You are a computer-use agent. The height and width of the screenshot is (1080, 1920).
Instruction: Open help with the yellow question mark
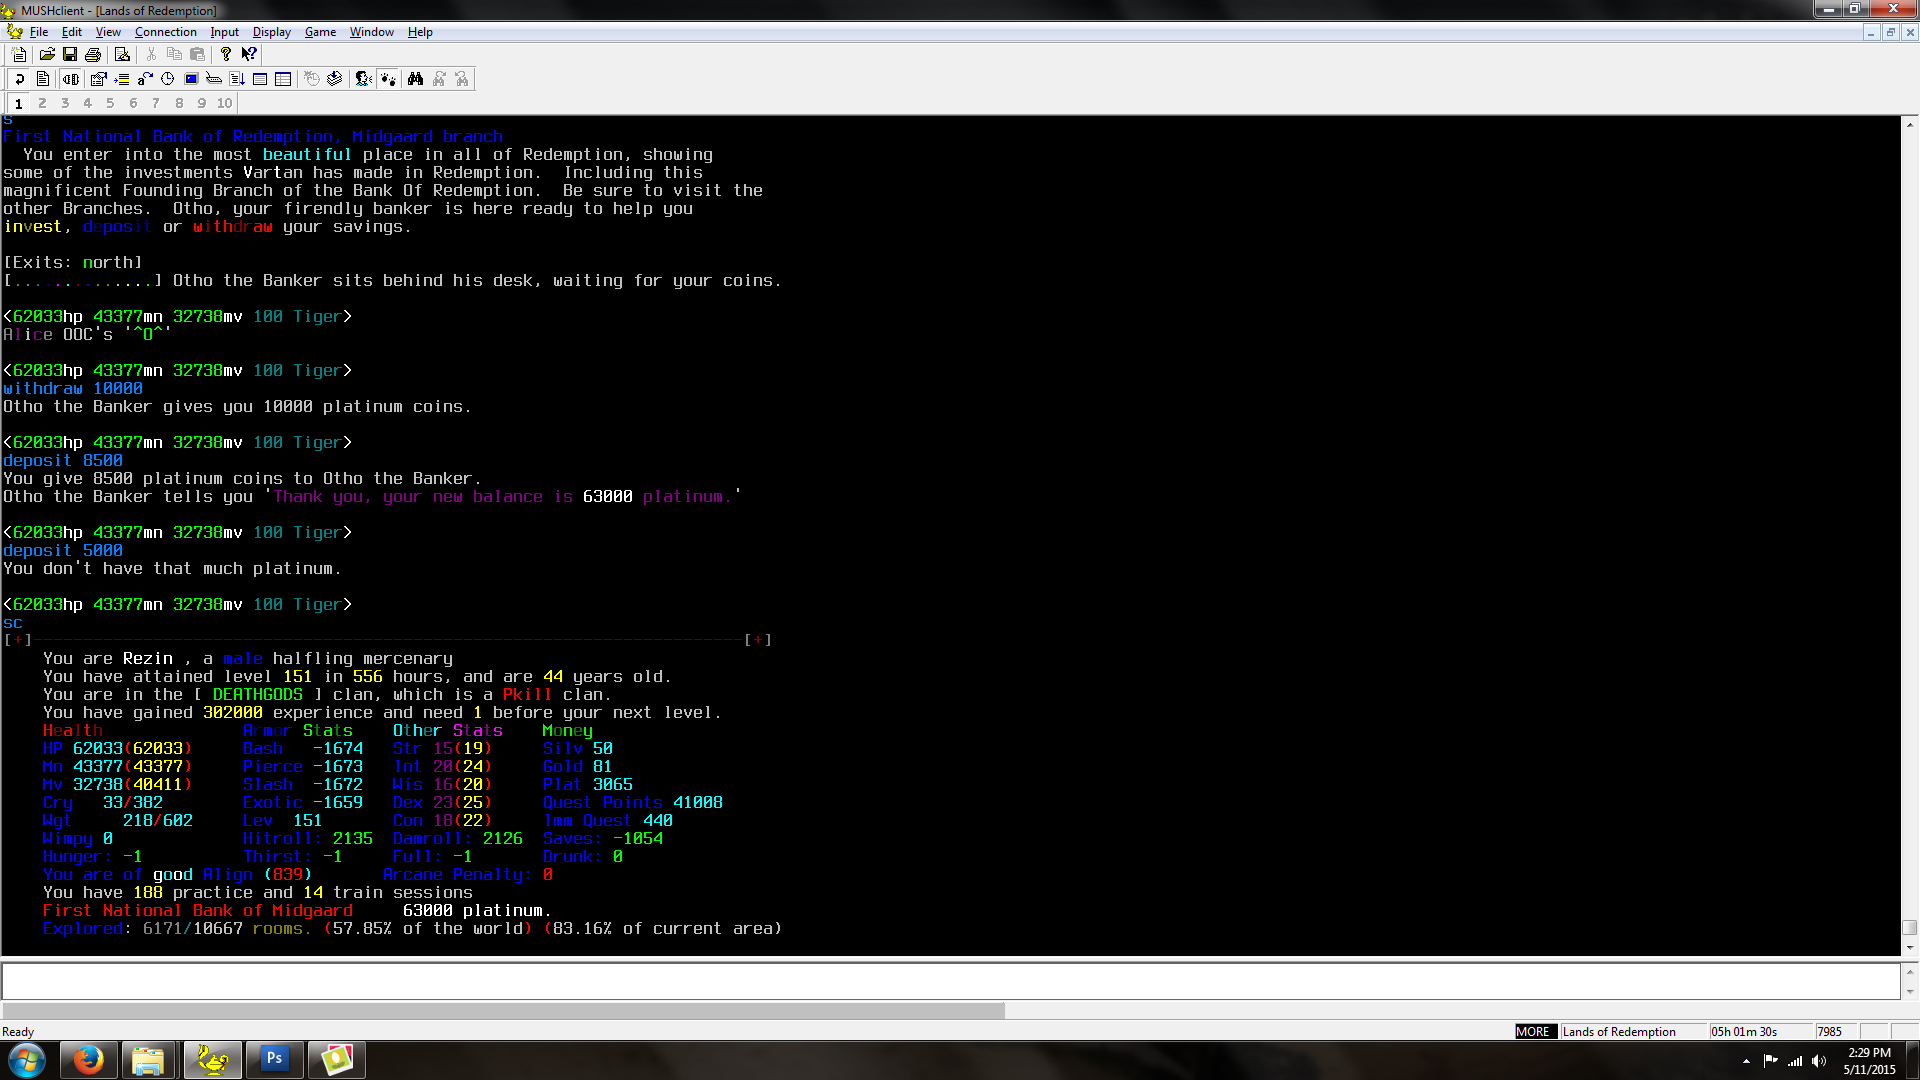[226, 54]
